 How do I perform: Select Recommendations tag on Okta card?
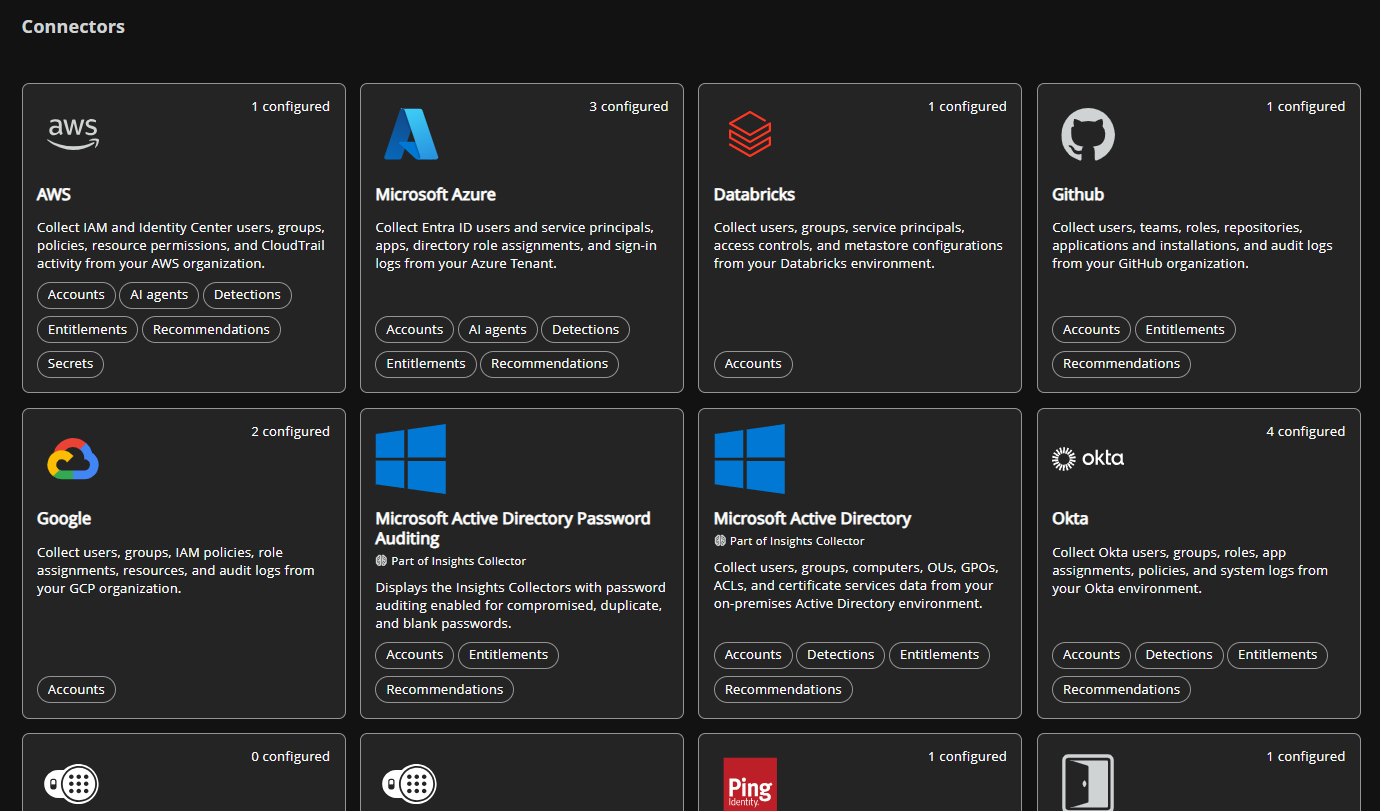pos(1121,689)
